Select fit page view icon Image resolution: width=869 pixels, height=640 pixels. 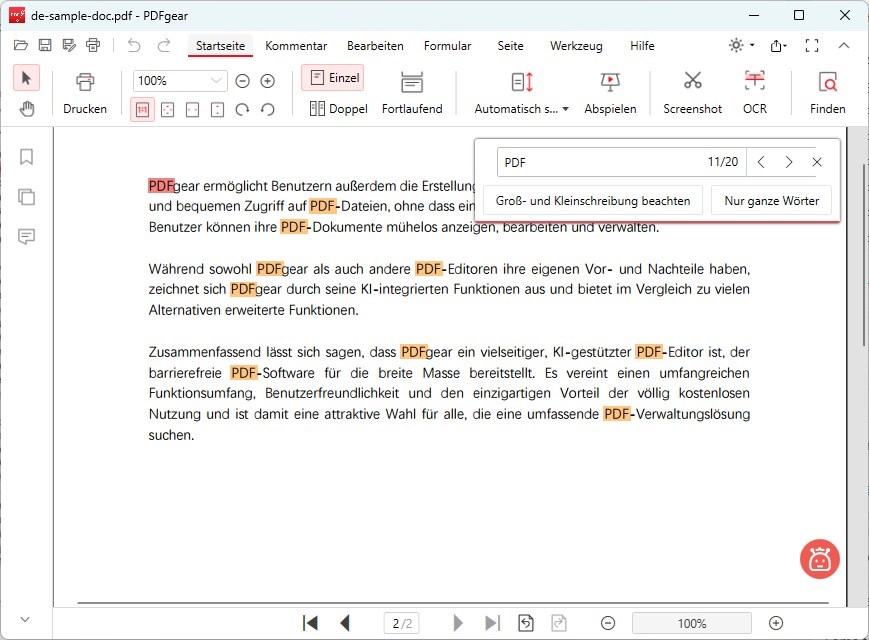click(167, 110)
